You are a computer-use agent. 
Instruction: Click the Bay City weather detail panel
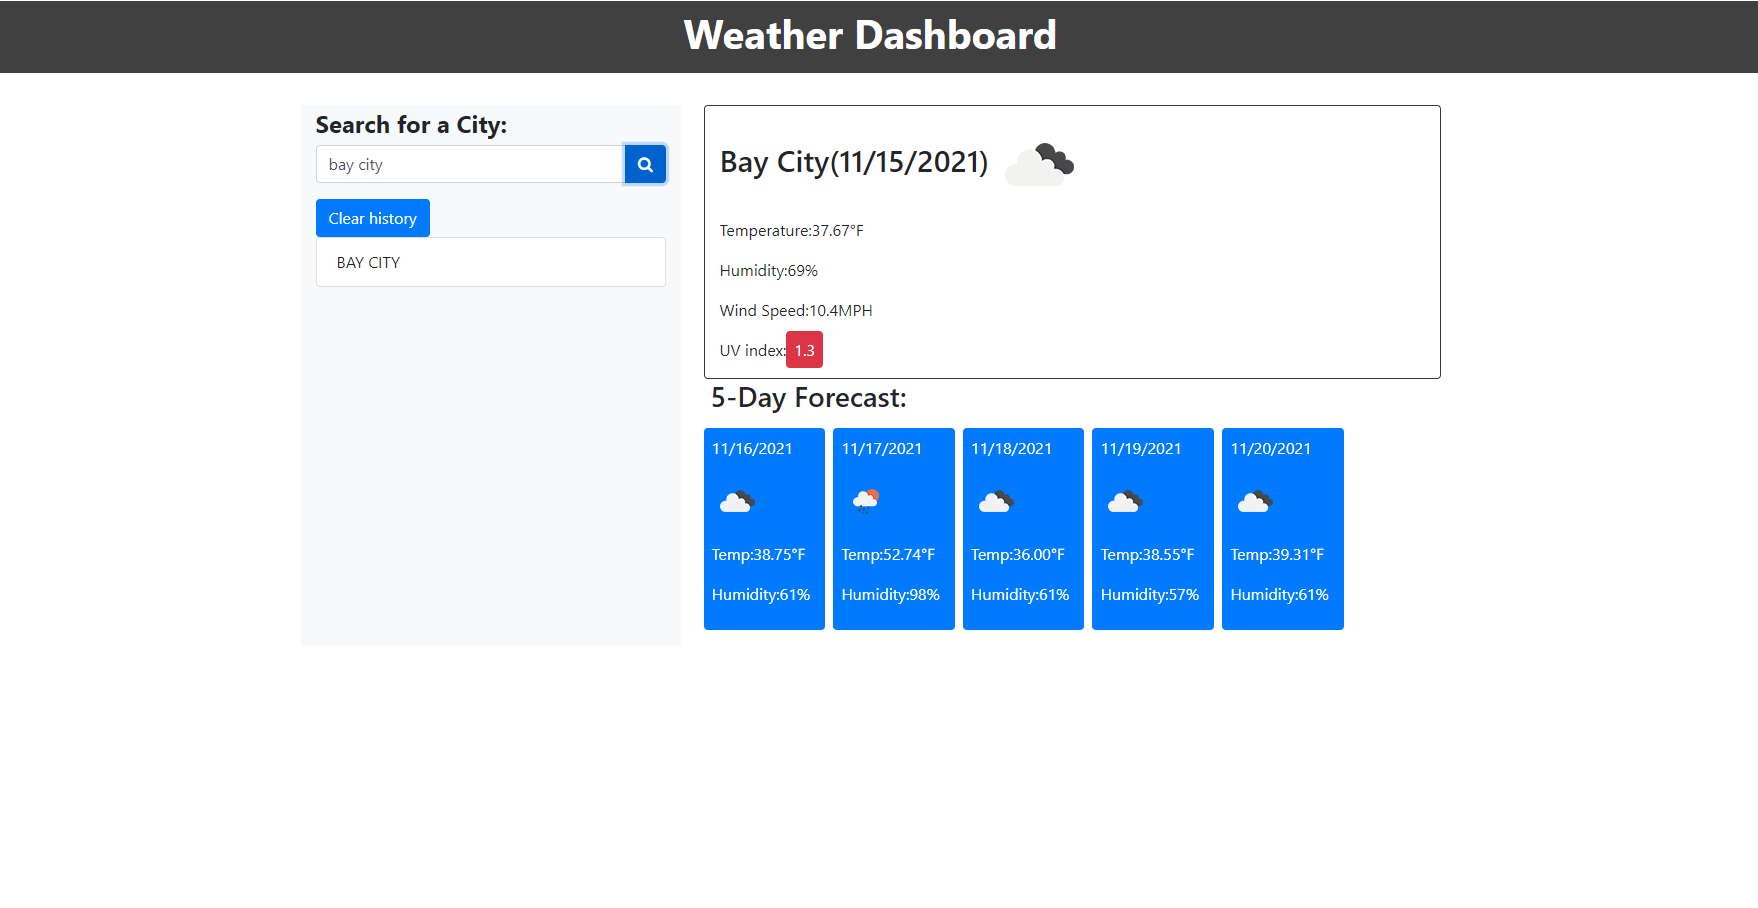1071,240
